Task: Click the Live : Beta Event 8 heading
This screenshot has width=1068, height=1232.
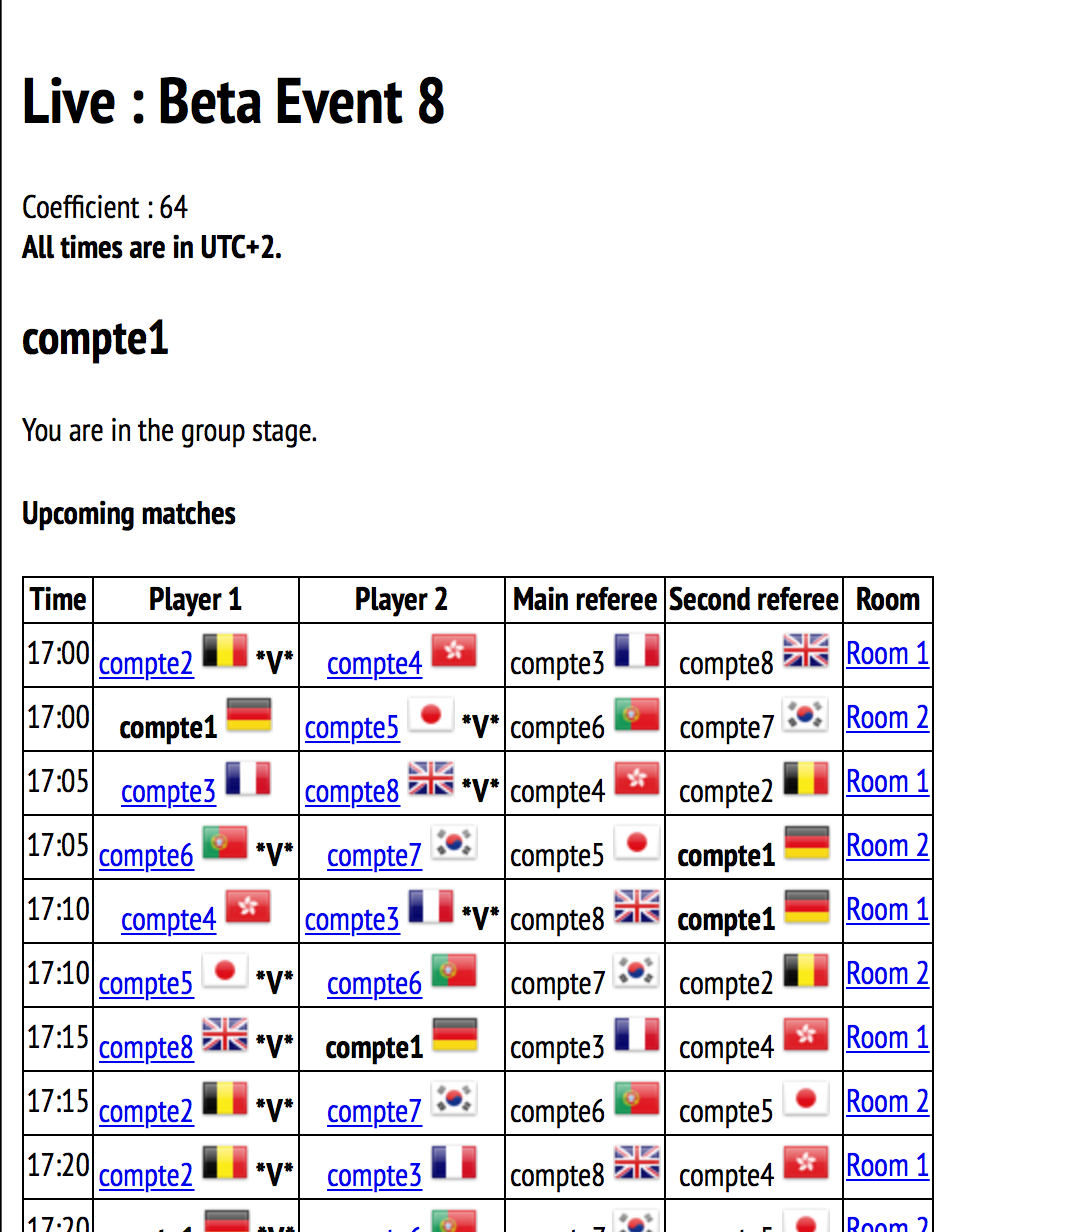Action: (233, 102)
